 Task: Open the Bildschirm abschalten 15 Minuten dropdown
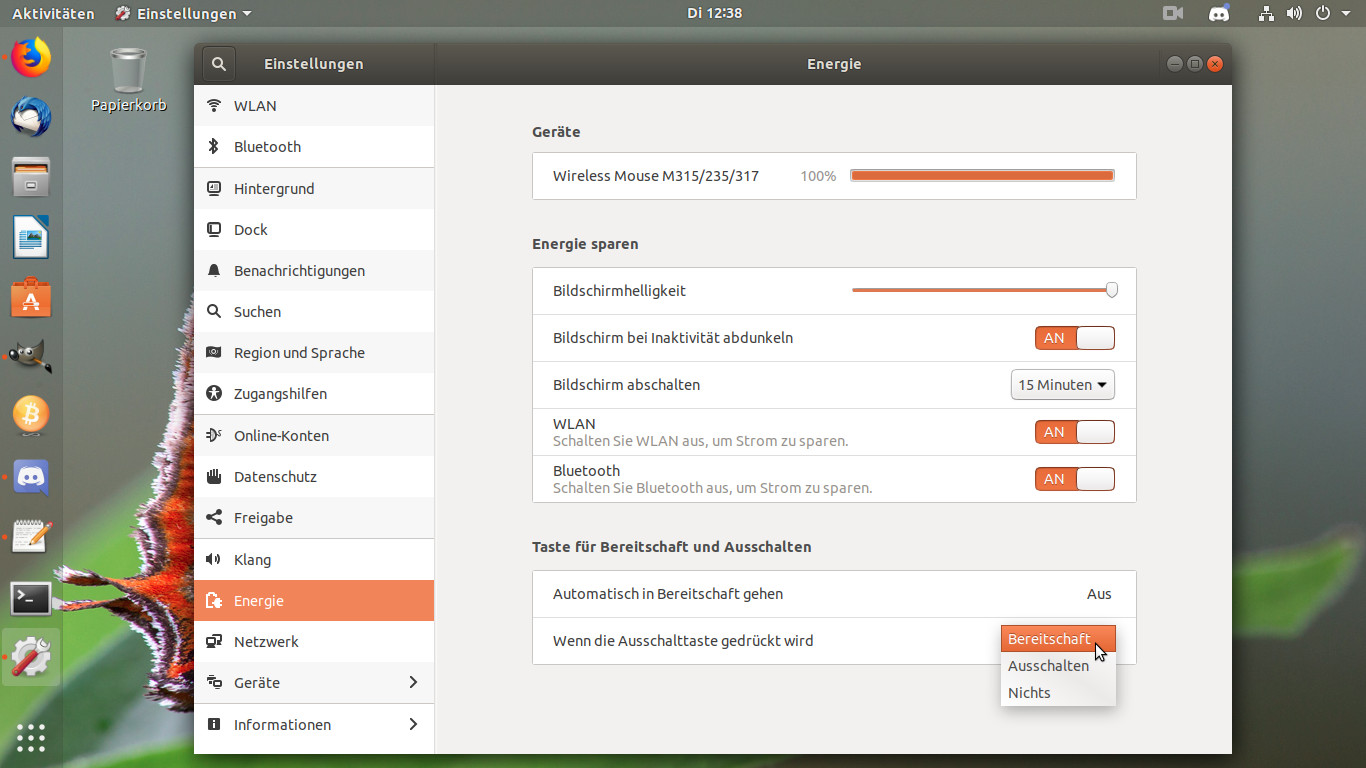1063,385
